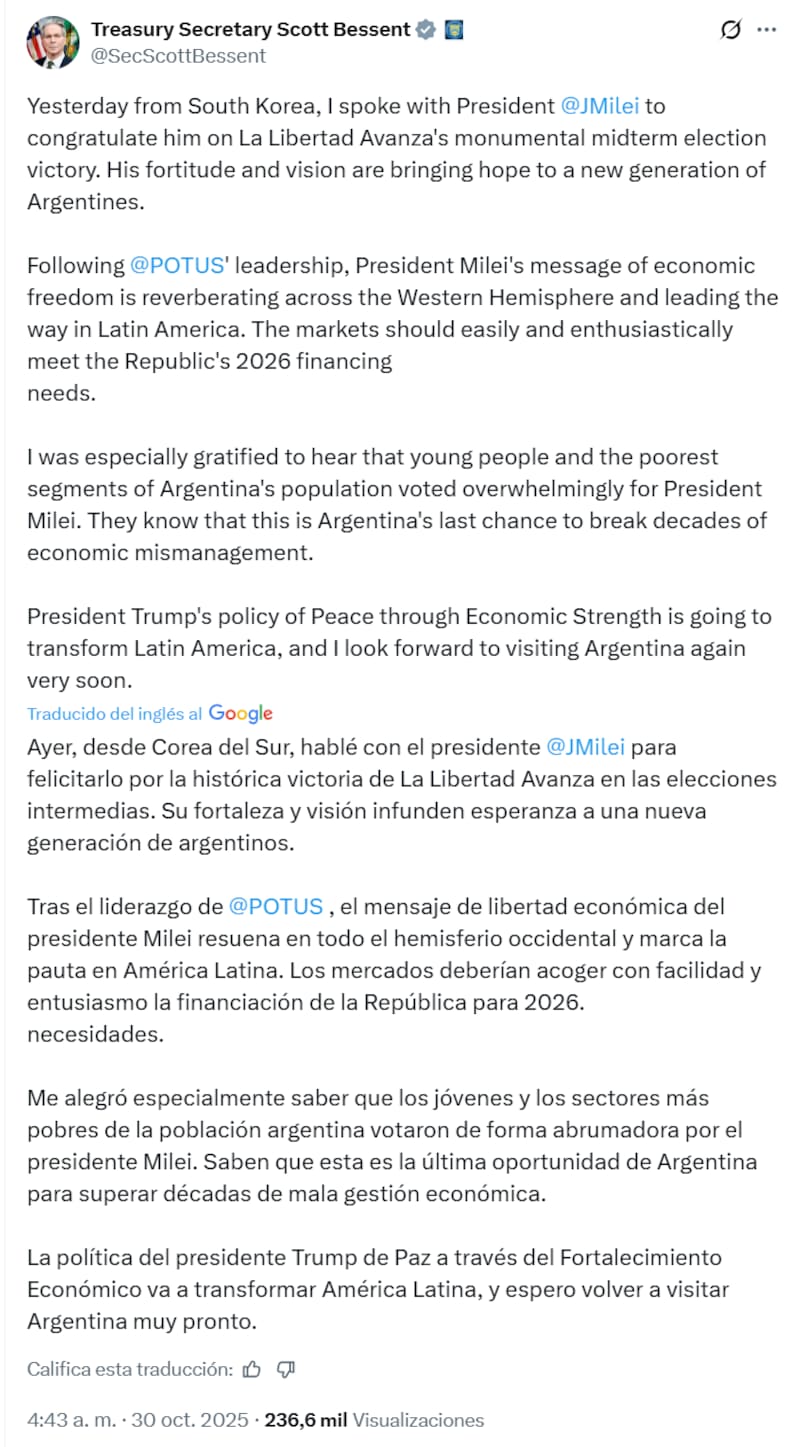Image resolution: width=800 pixels, height=1447 pixels.
Task: Click the thumbs up translation rating icon
Action: [253, 1368]
